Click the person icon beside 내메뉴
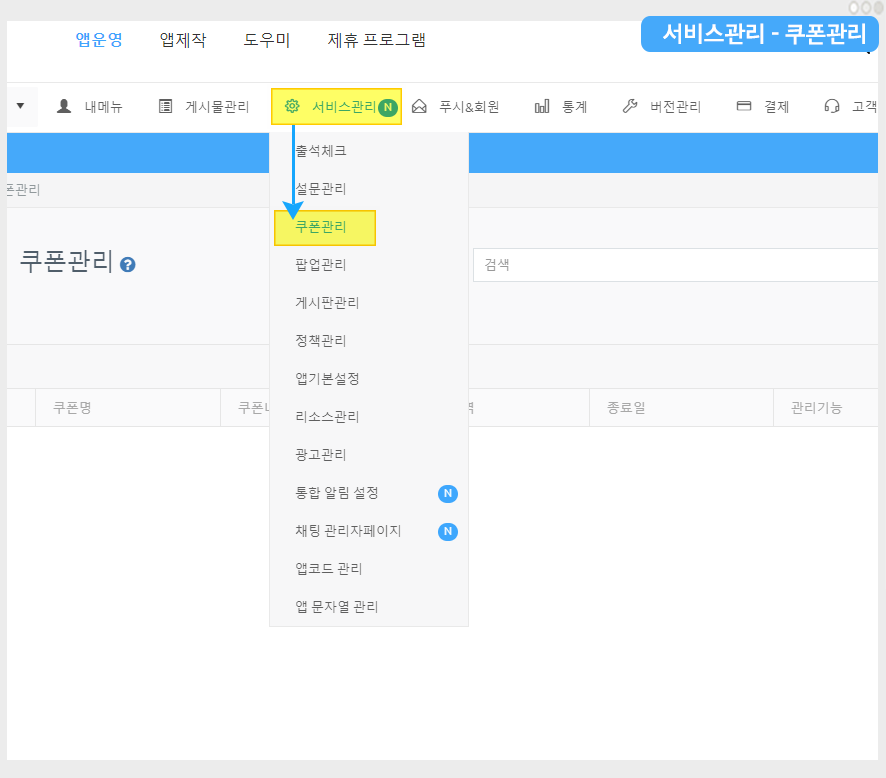Screen dimensions: 886x778 (64, 107)
